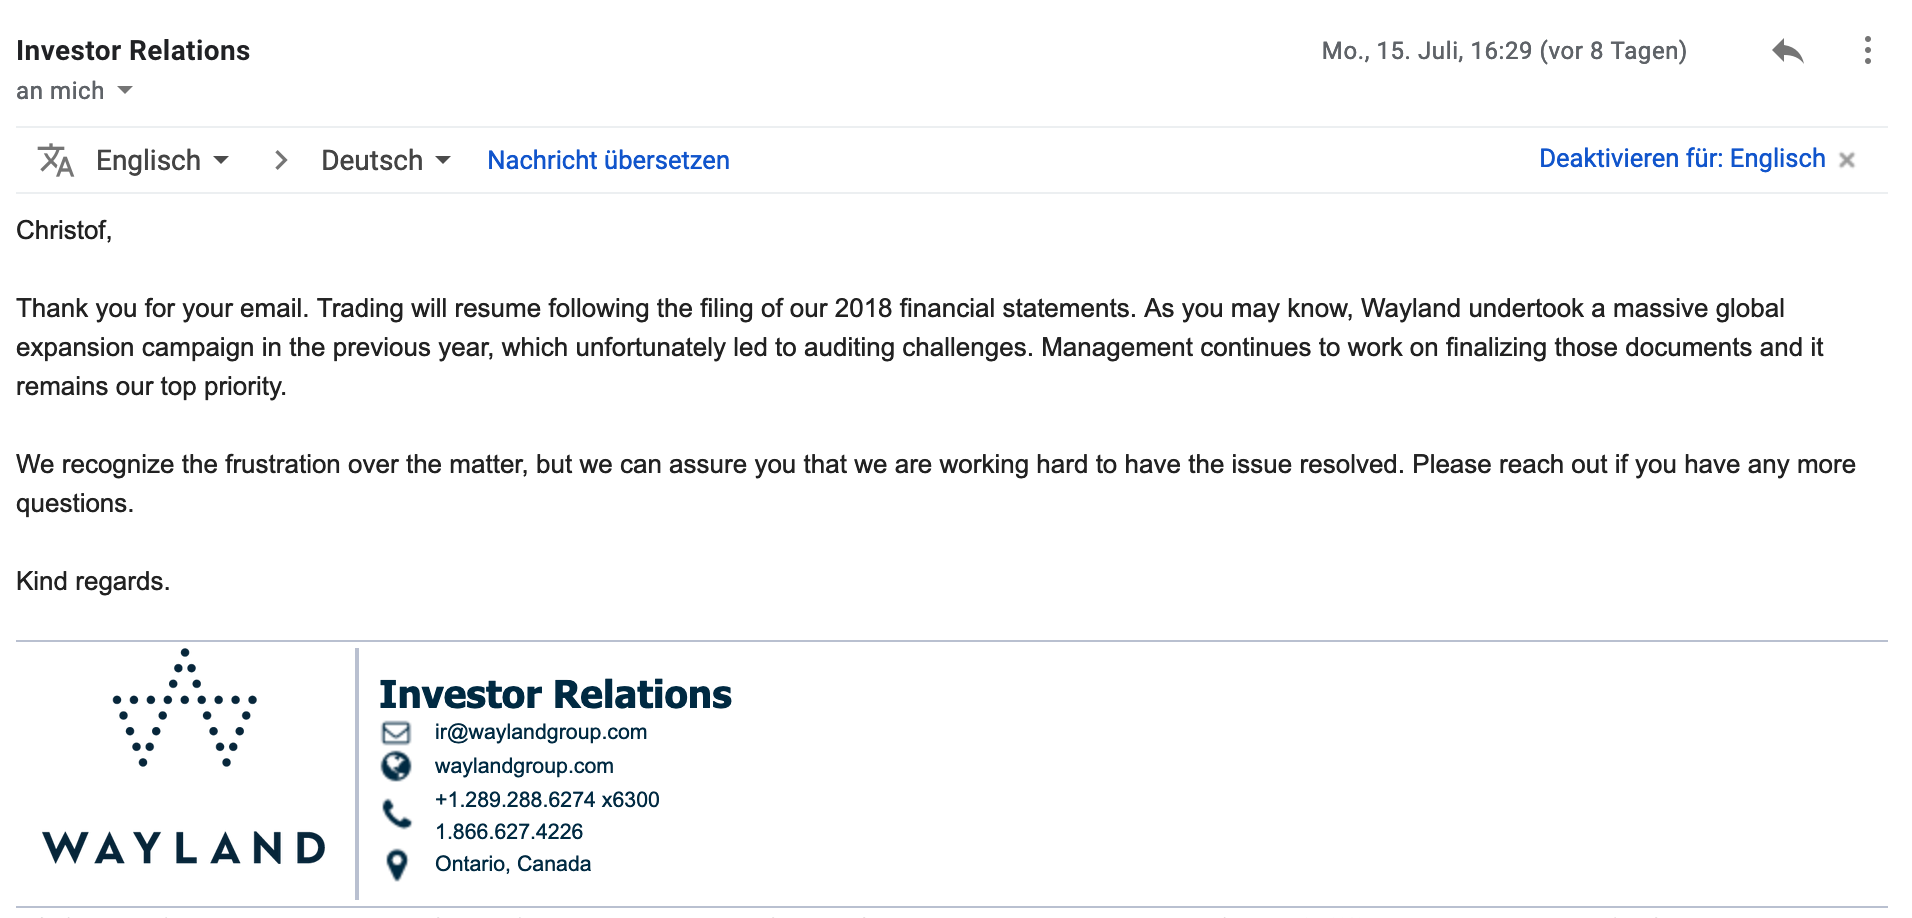Expand the "an mich" recipient details
The width and height of the screenshot is (1912, 918).
[x=125, y=91]
